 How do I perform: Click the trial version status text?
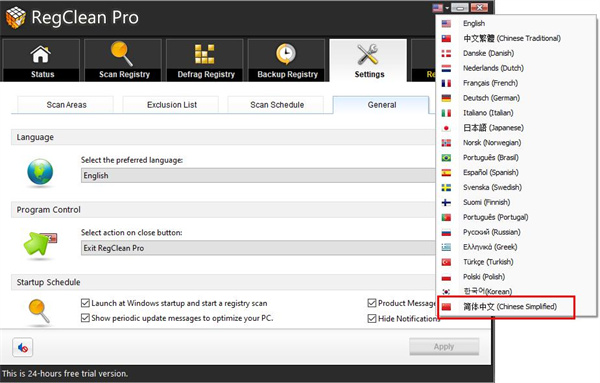[65, 373]
